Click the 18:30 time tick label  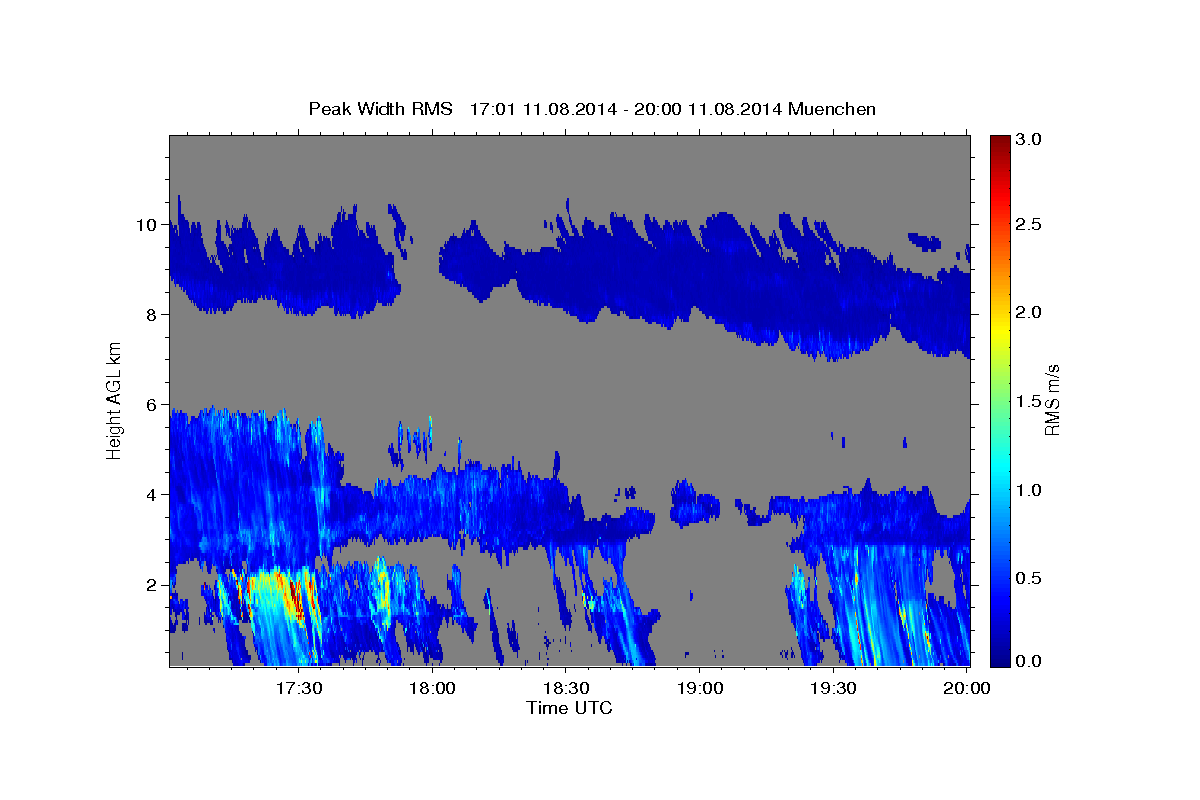[566, 689]
